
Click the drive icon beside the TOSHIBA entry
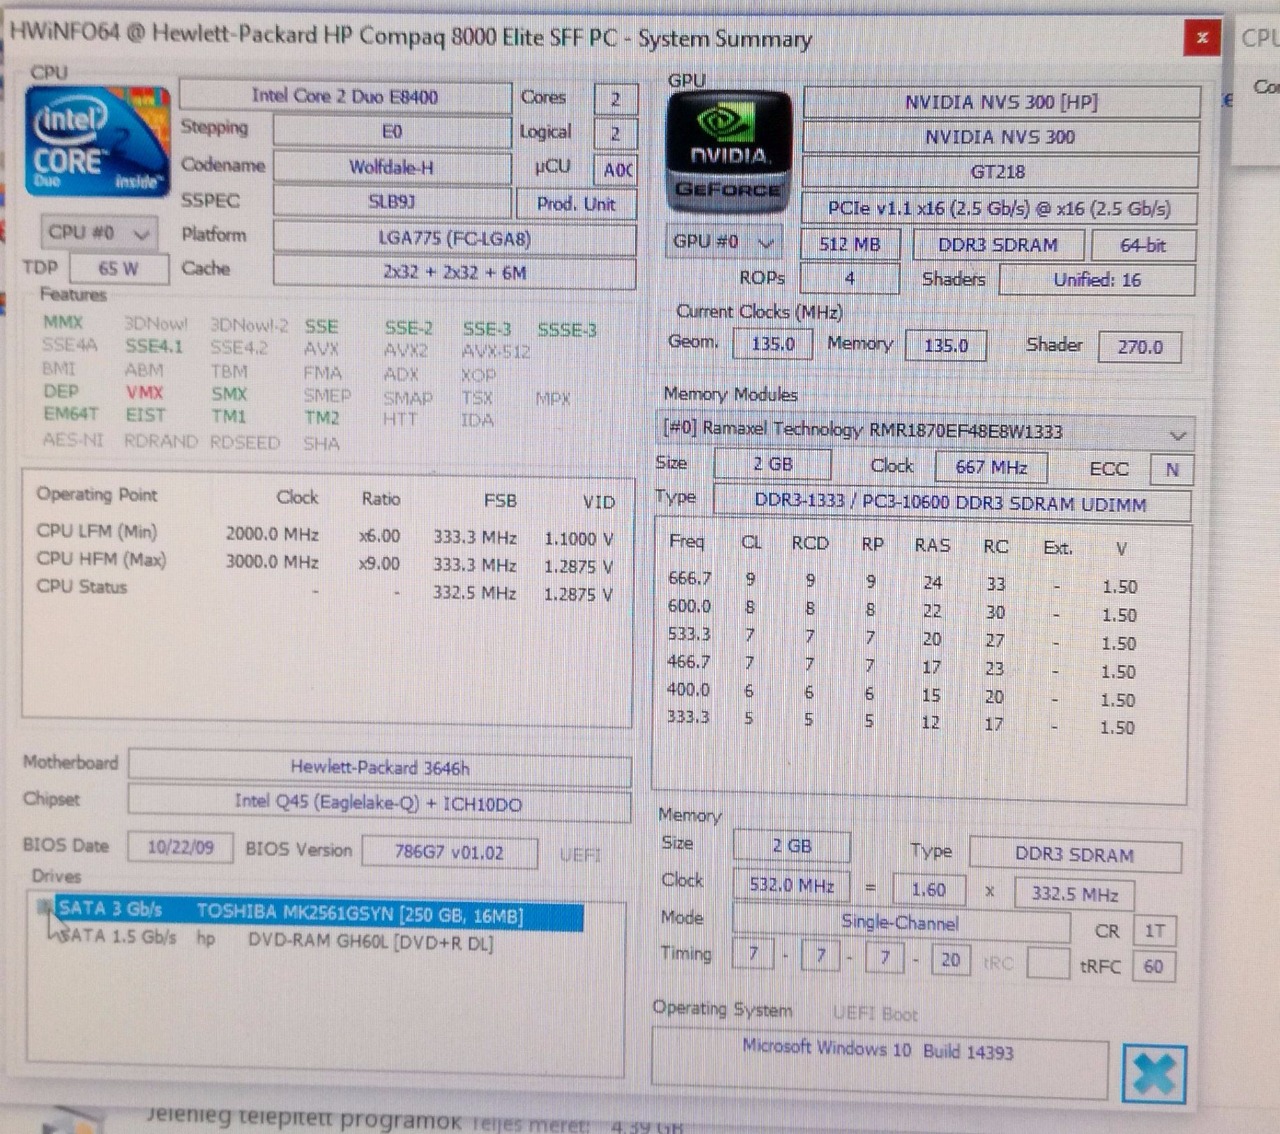(x=43, y=908)
